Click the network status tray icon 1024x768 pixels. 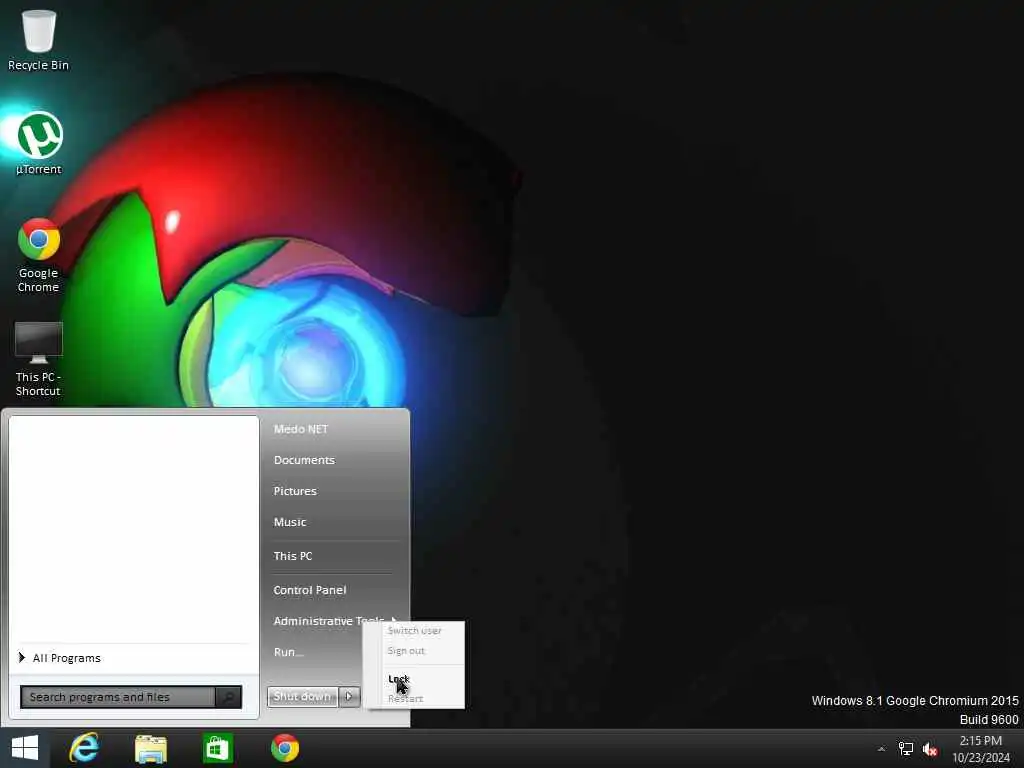(x=906, y=749)
